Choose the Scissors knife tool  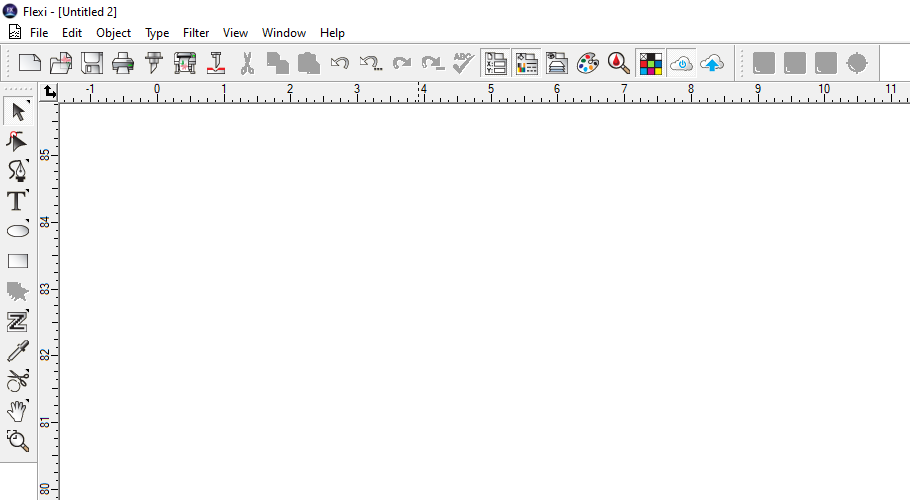18,380
